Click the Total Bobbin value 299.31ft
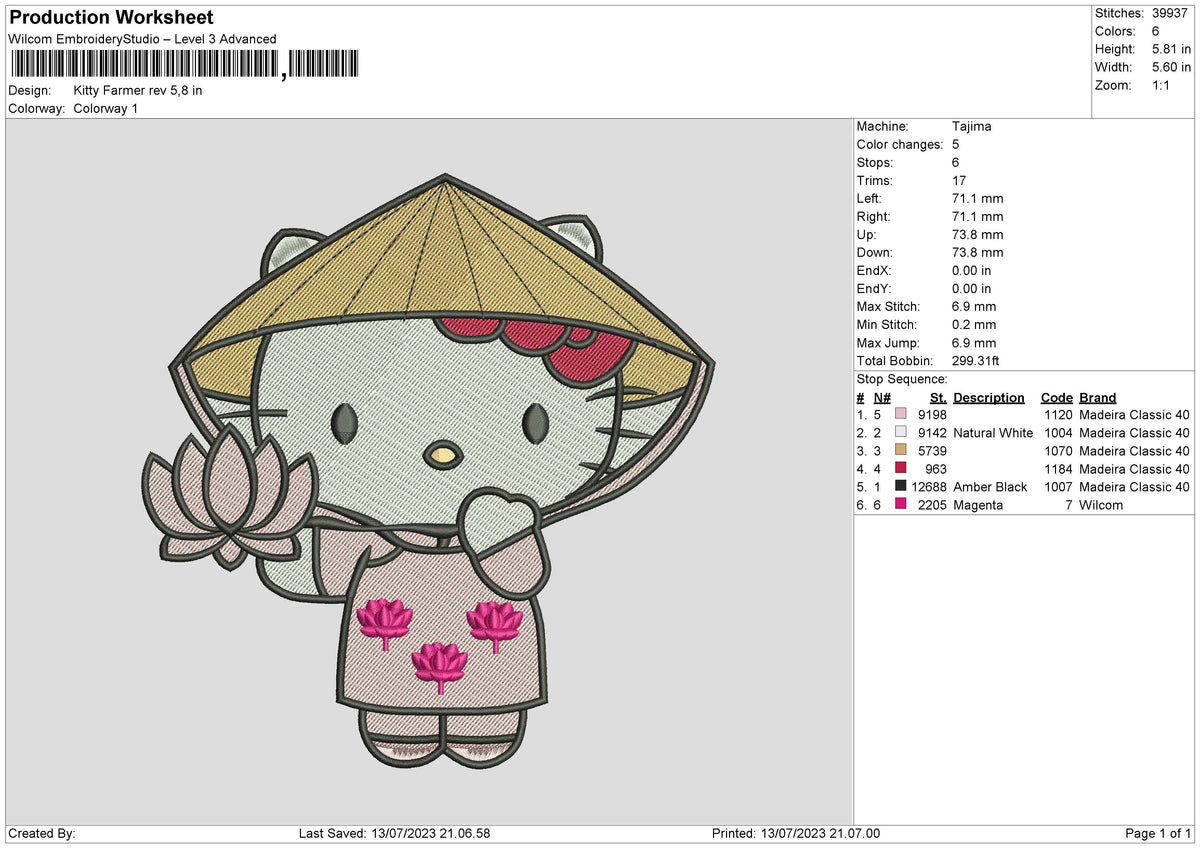Viewport: 1200px width, 848px height. point(977,361)
